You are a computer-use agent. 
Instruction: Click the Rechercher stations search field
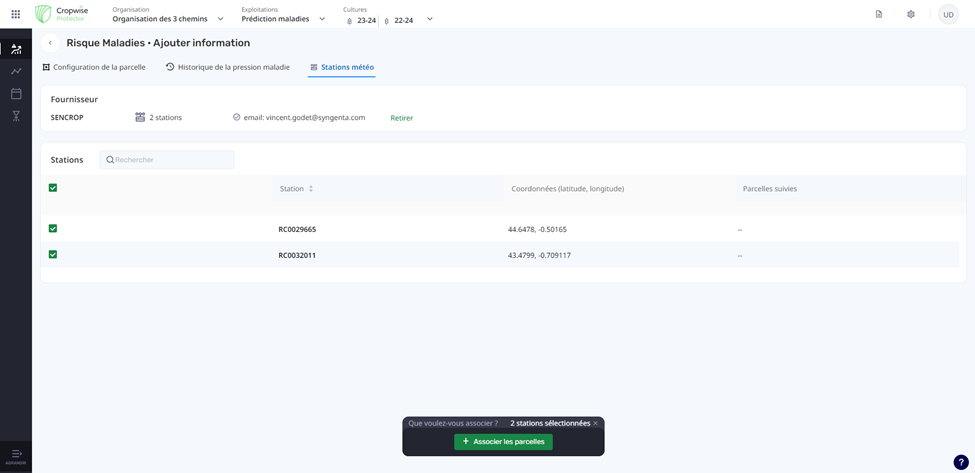[167, 160]
